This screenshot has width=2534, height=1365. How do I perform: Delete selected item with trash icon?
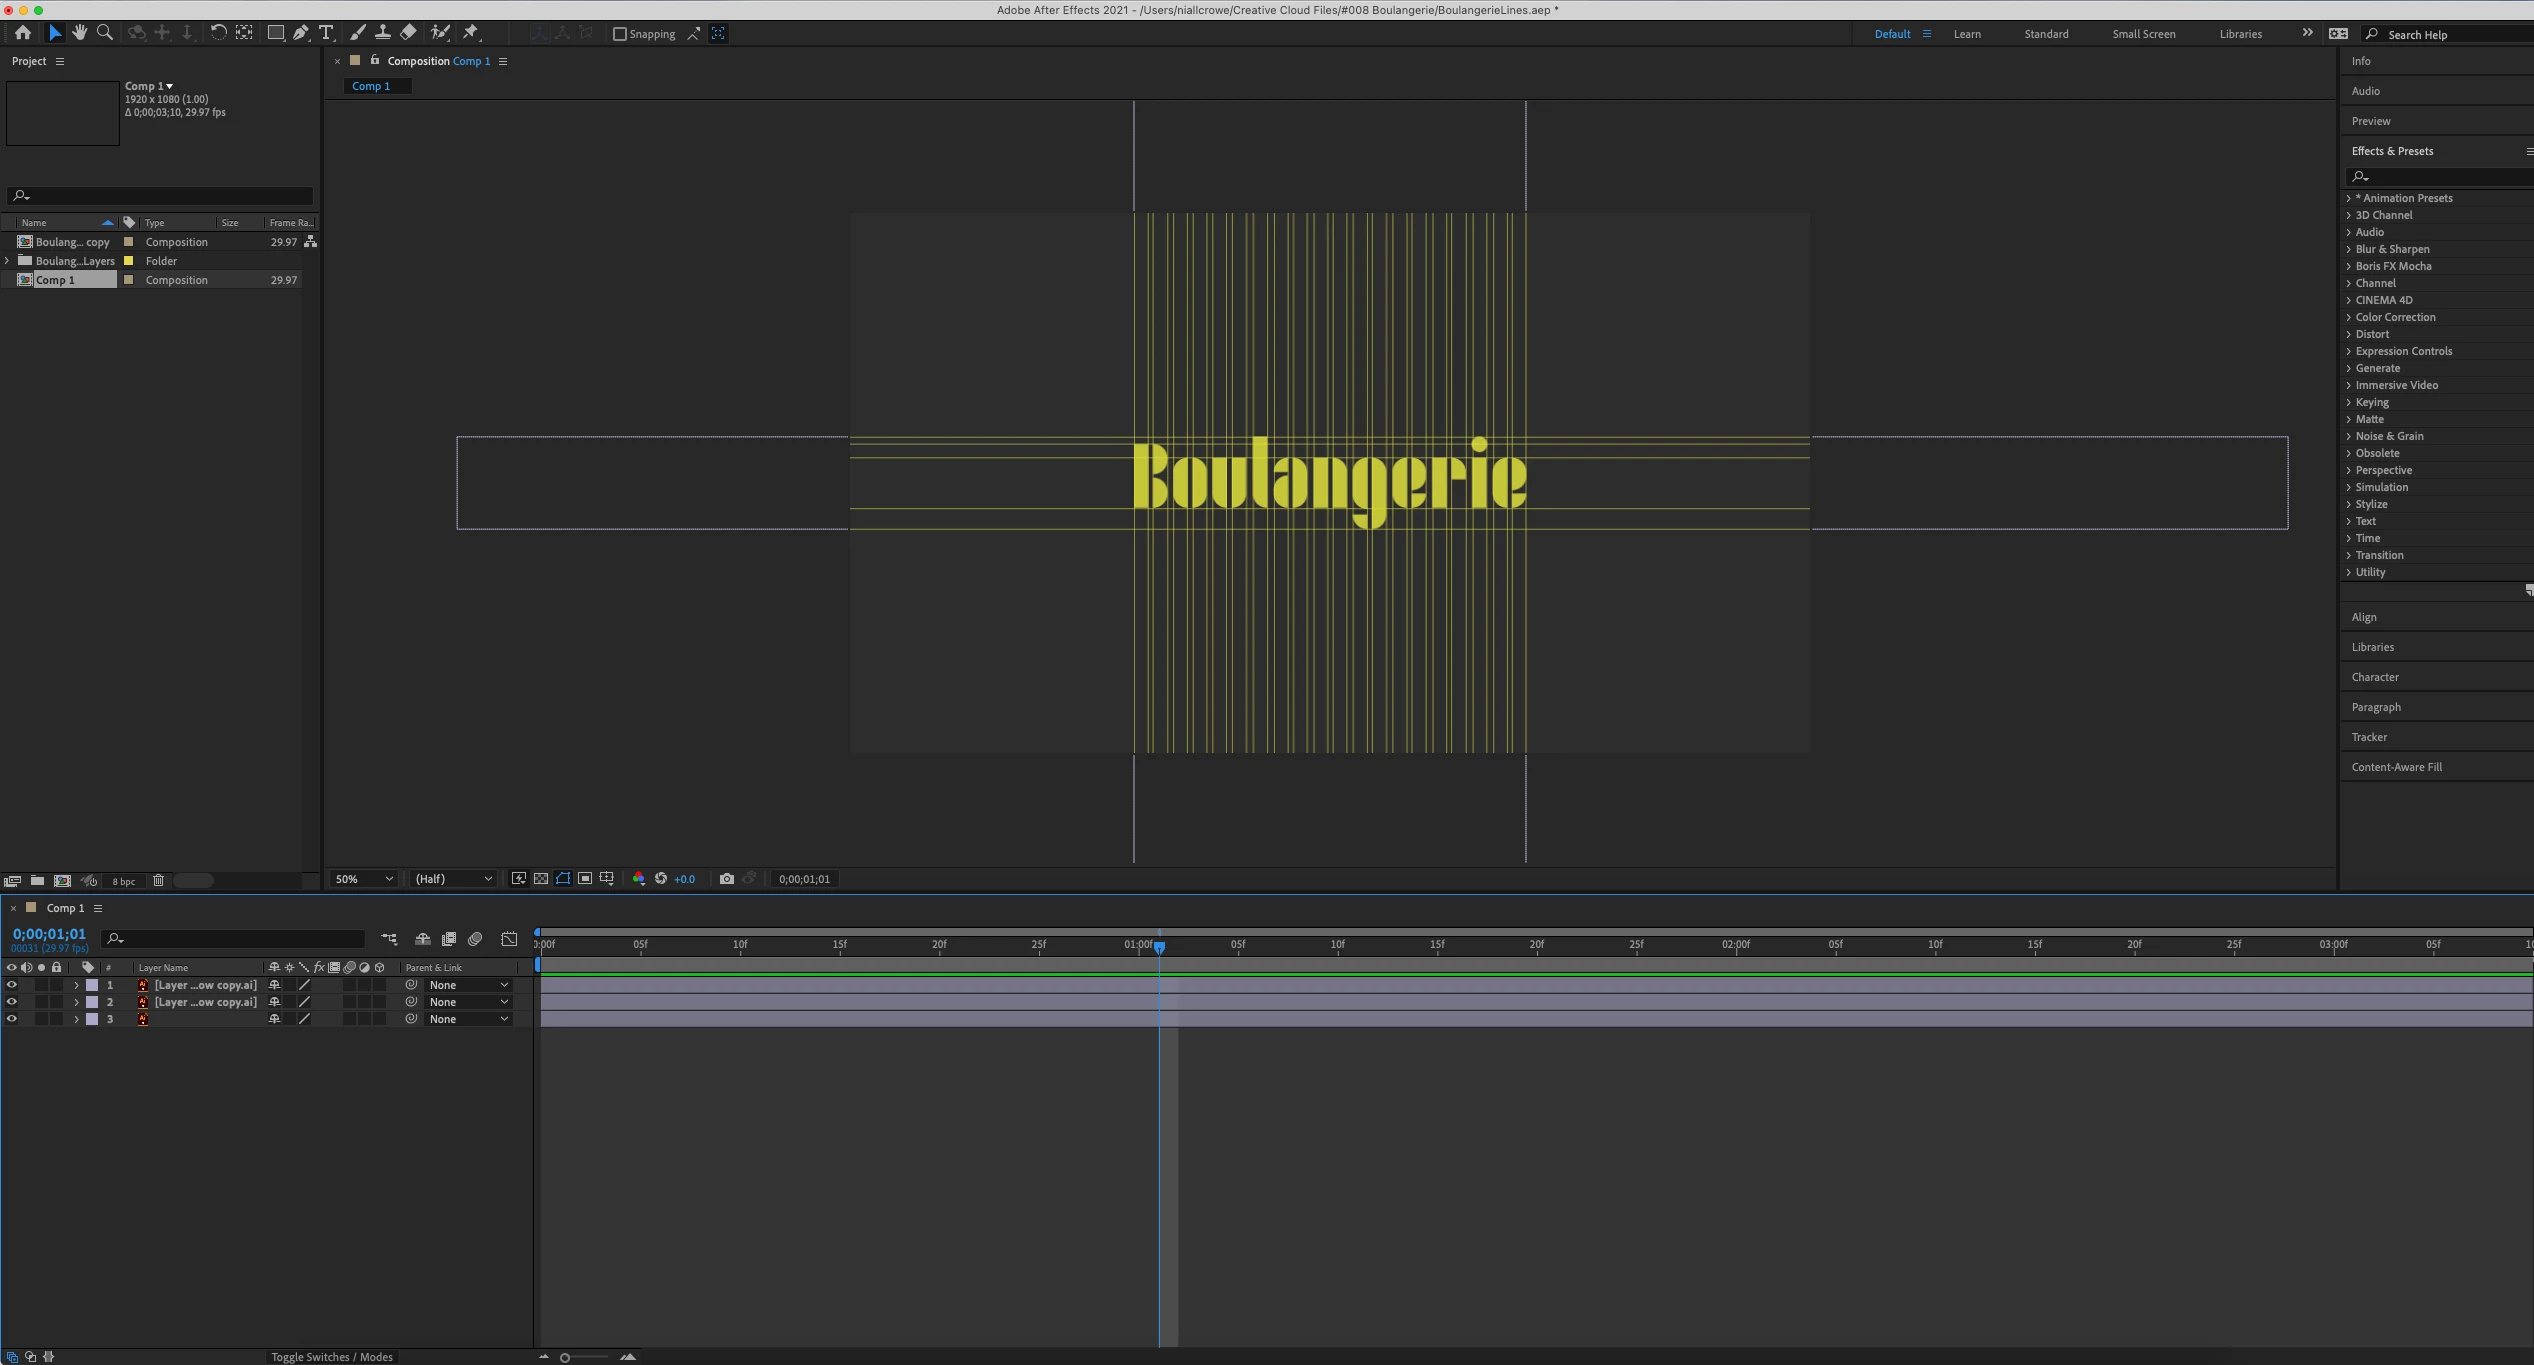[x=158, y=881]
